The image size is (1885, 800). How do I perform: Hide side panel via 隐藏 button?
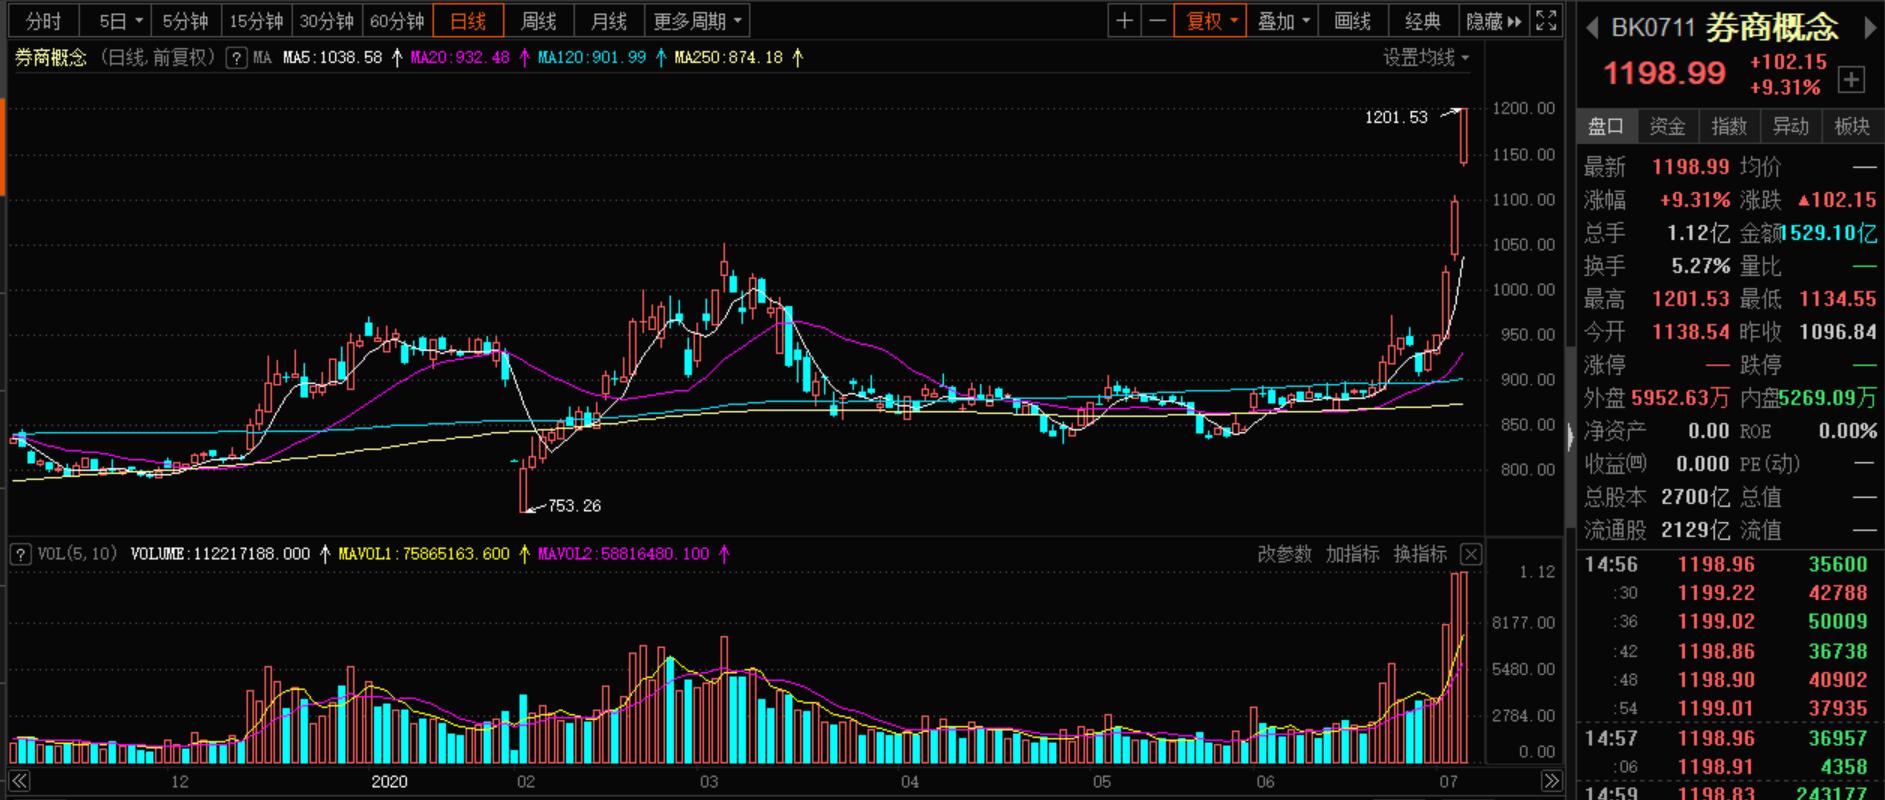[x=1493, y=21]
